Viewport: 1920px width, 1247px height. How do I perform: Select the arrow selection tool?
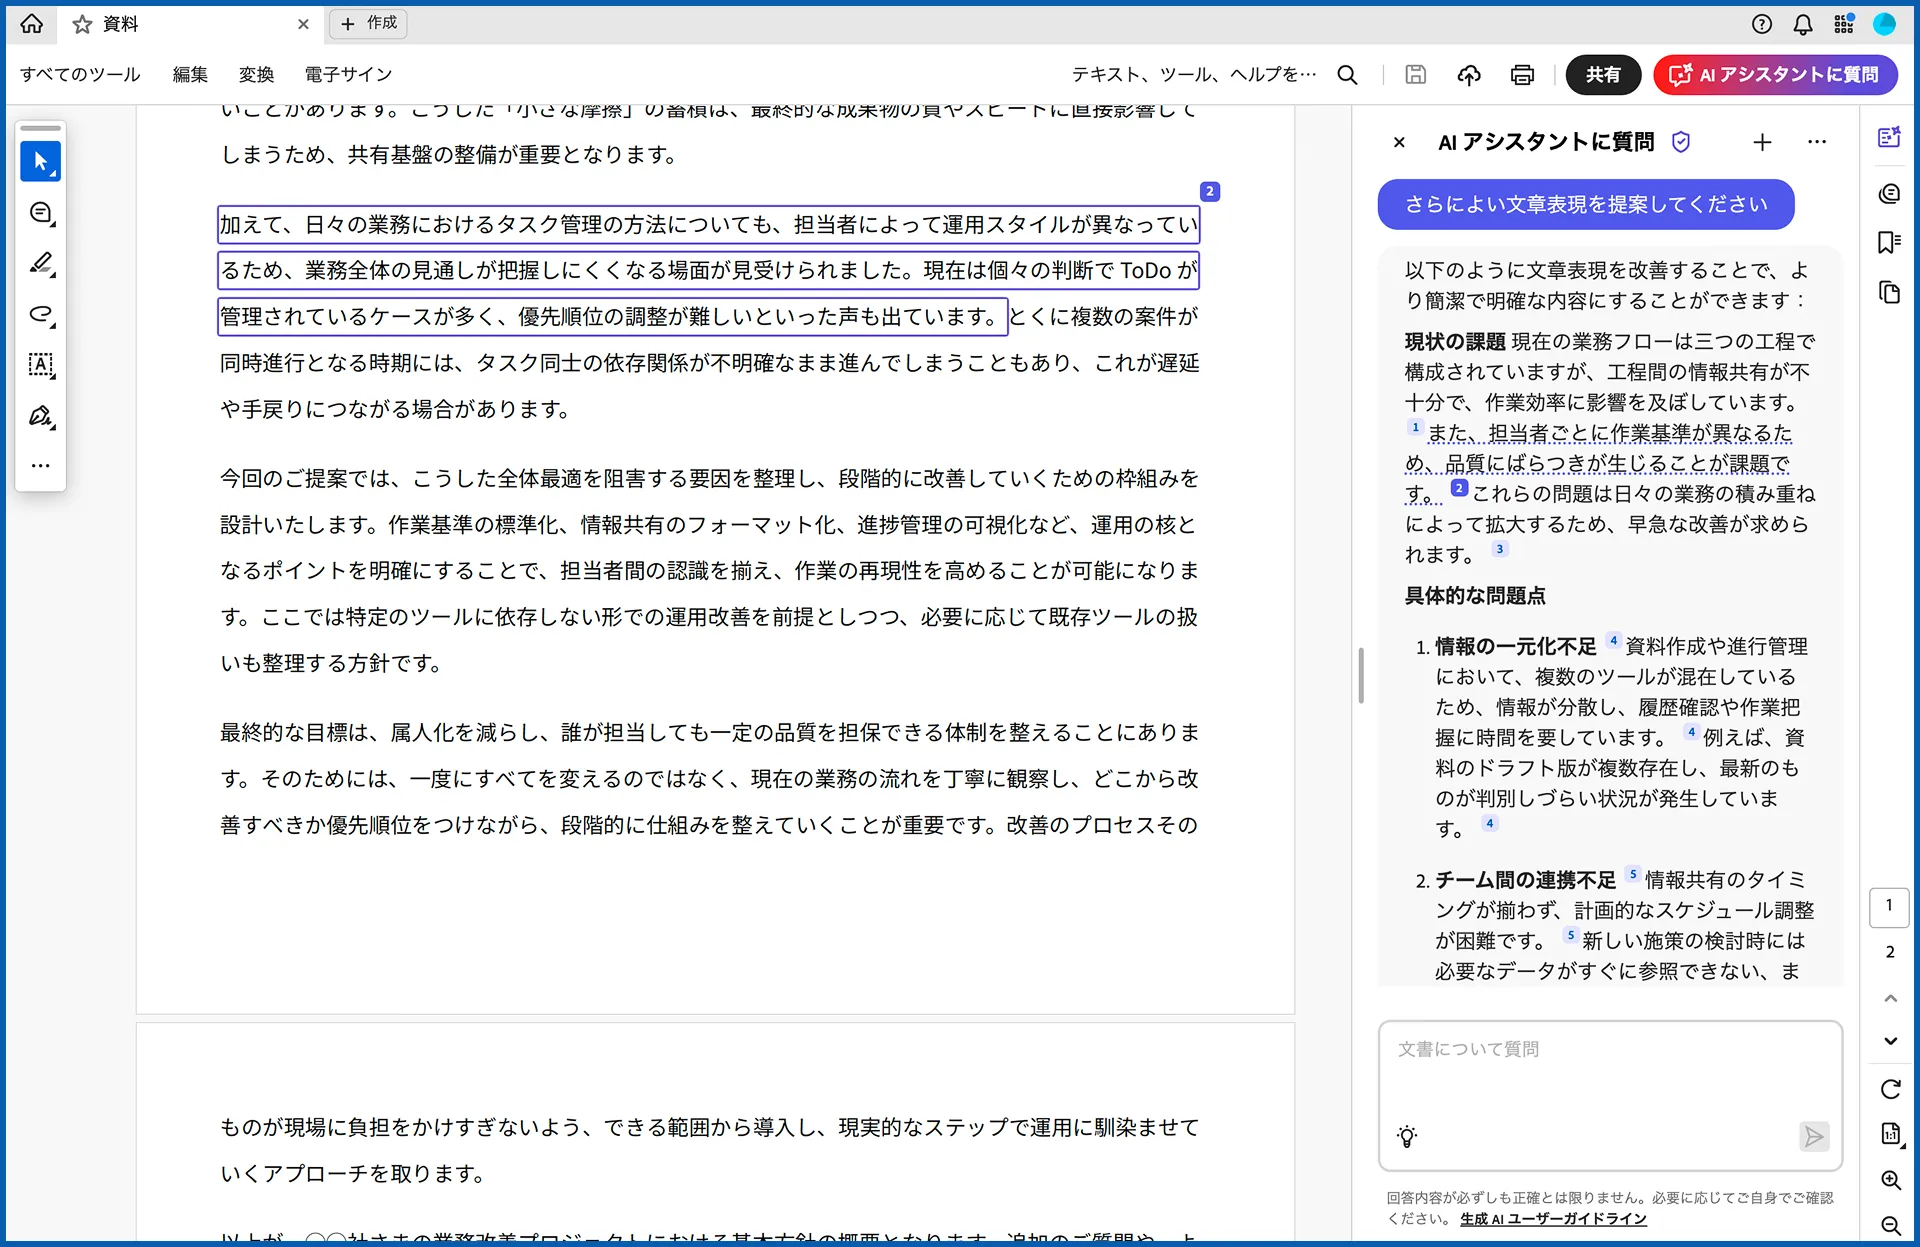(x=40, y=161)
